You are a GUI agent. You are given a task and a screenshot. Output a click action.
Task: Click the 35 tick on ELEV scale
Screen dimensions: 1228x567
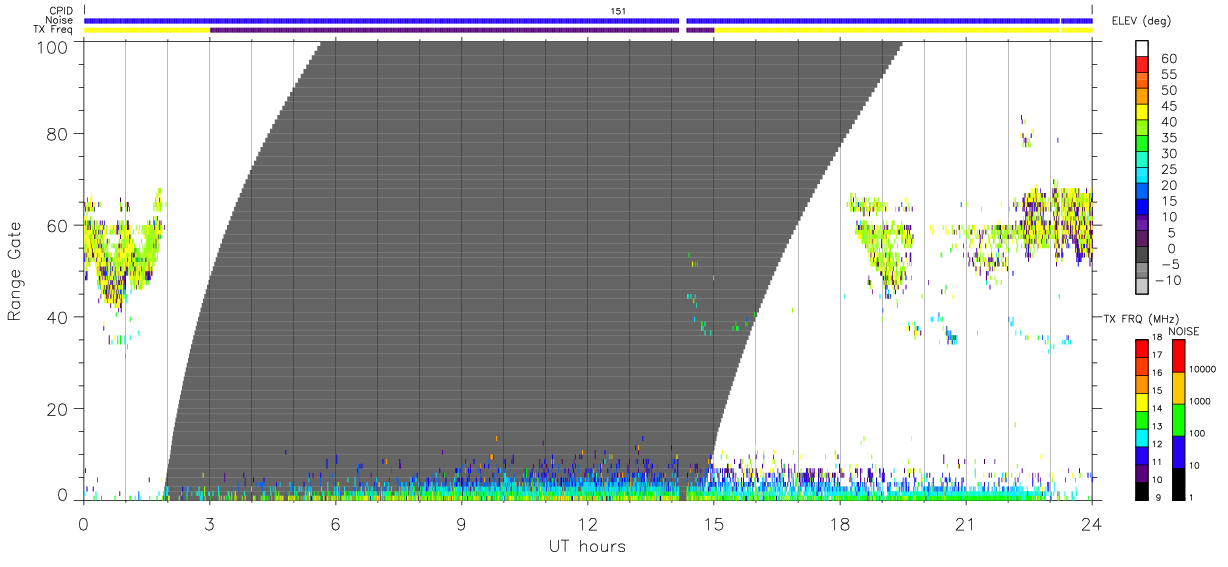click(1167, 138)
